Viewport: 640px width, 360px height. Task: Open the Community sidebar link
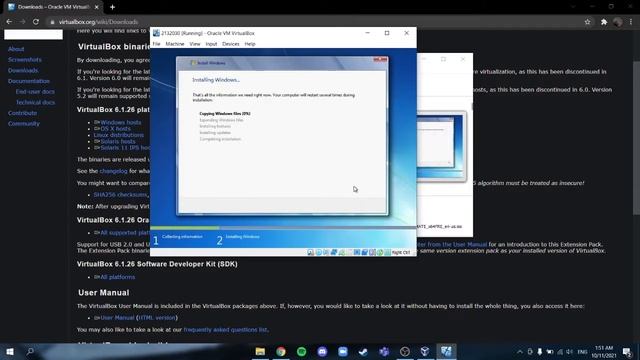click(x=24, y=124)
